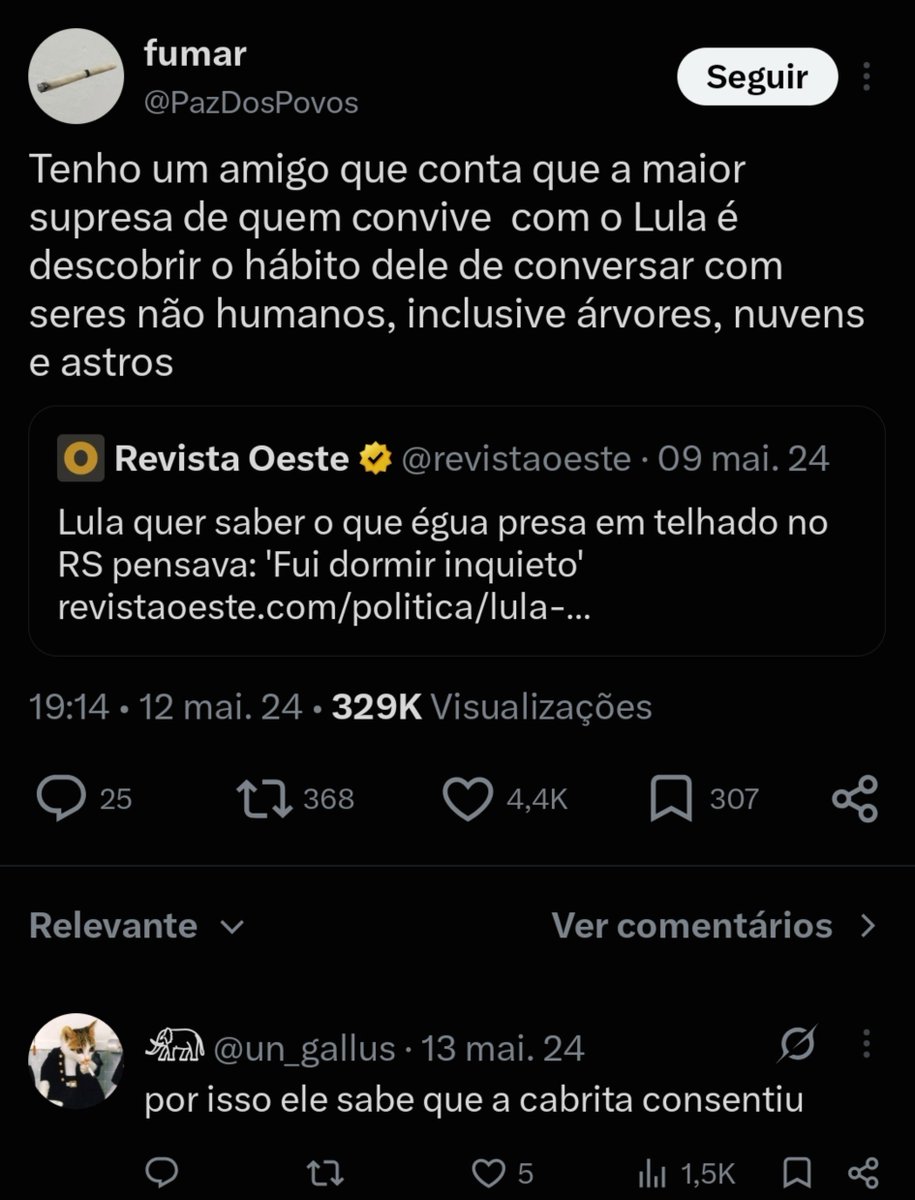The width and height of the screenshot is (915, 1200).
Task: Repost the tweet with 368 reposts
Action: click(x=263, y=798)
